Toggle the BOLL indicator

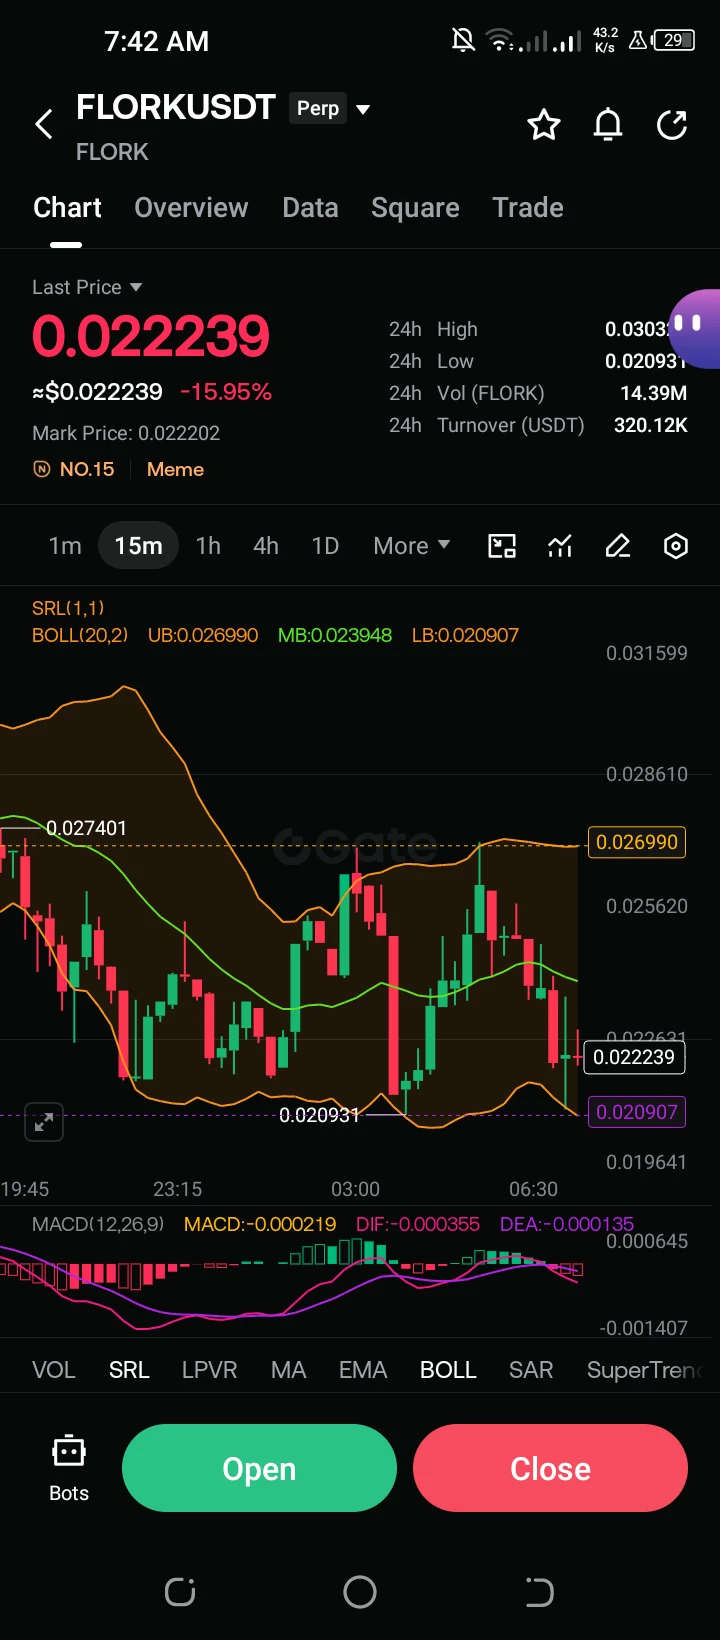[x=448, y=1370]
